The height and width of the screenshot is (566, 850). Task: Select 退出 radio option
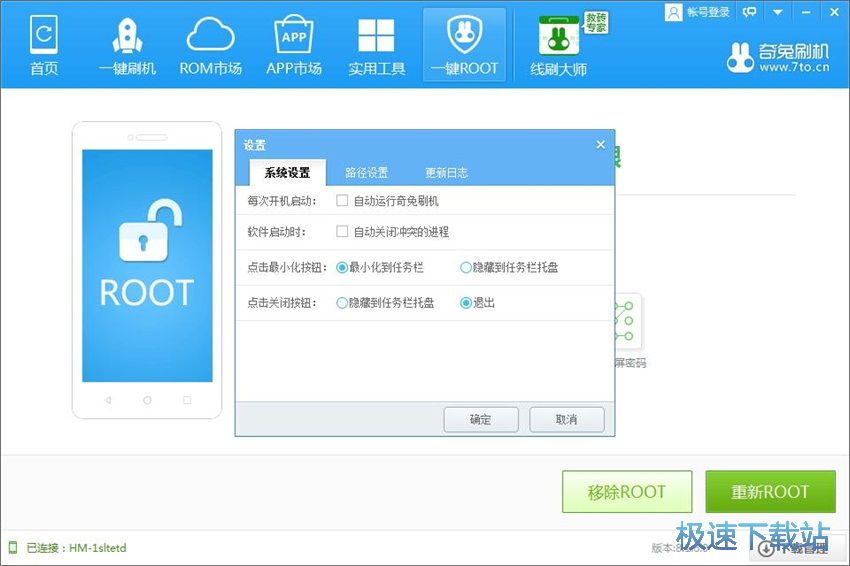point(466,303)
